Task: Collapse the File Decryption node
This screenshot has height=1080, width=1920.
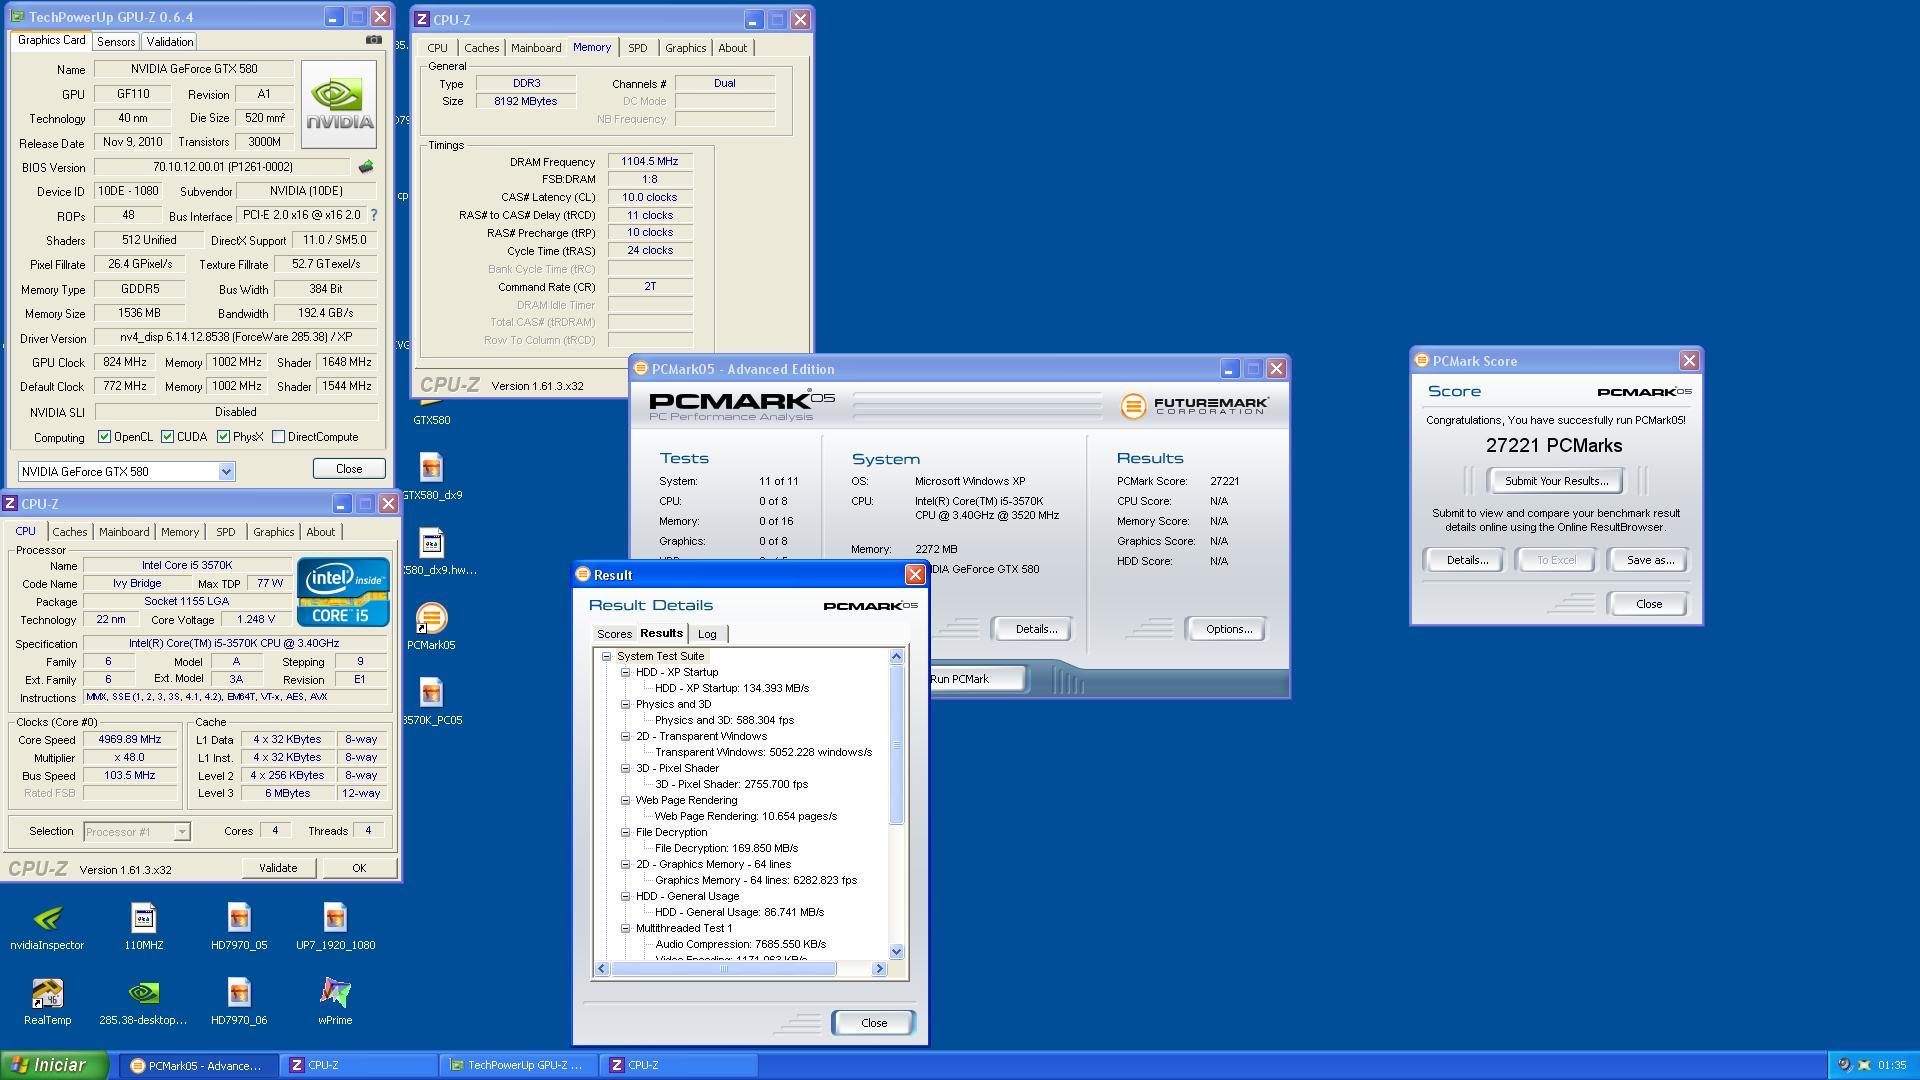Action: (625, 833)
